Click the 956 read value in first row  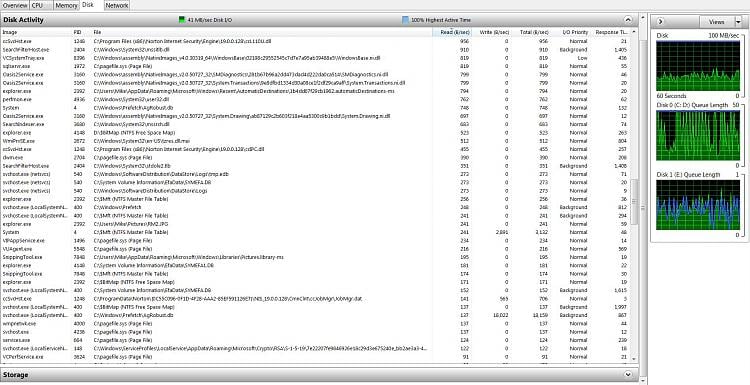coord(464,41)
